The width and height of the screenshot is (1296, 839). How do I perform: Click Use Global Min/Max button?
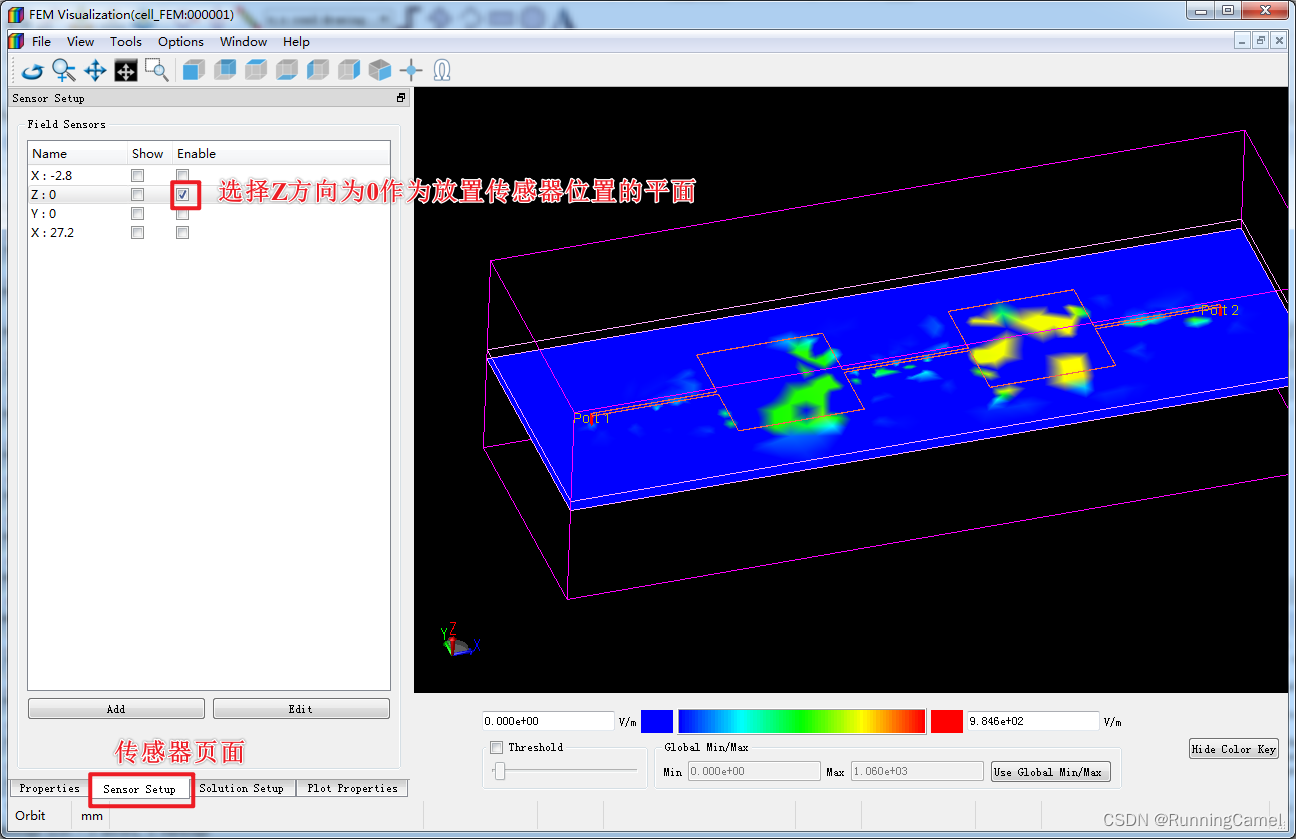coord(1050,771)
